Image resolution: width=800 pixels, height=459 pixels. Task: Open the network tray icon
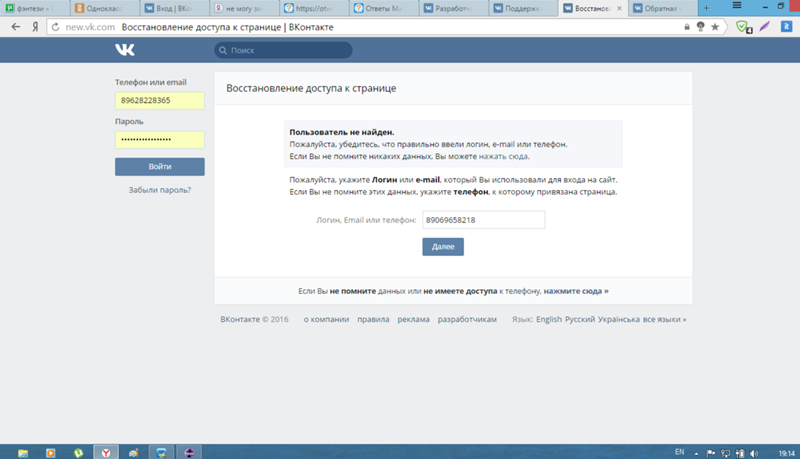click(x=725, y=453)
